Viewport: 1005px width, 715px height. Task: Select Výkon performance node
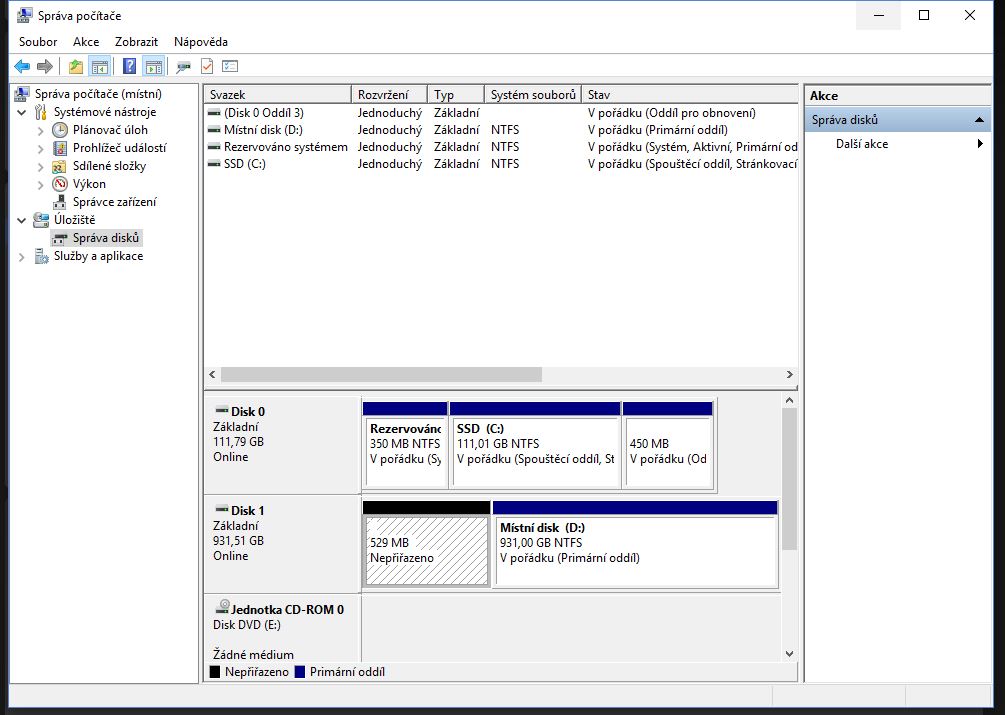89,184
